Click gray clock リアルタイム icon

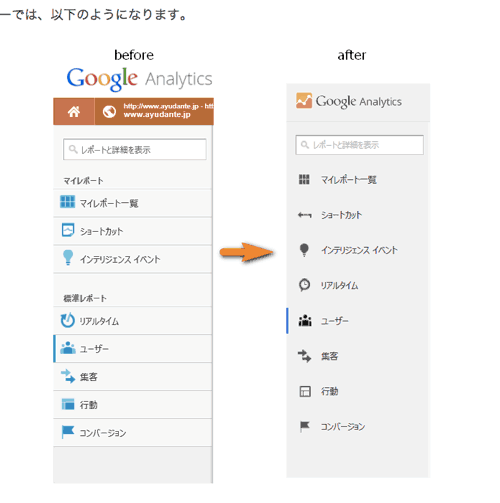(304, 285)
